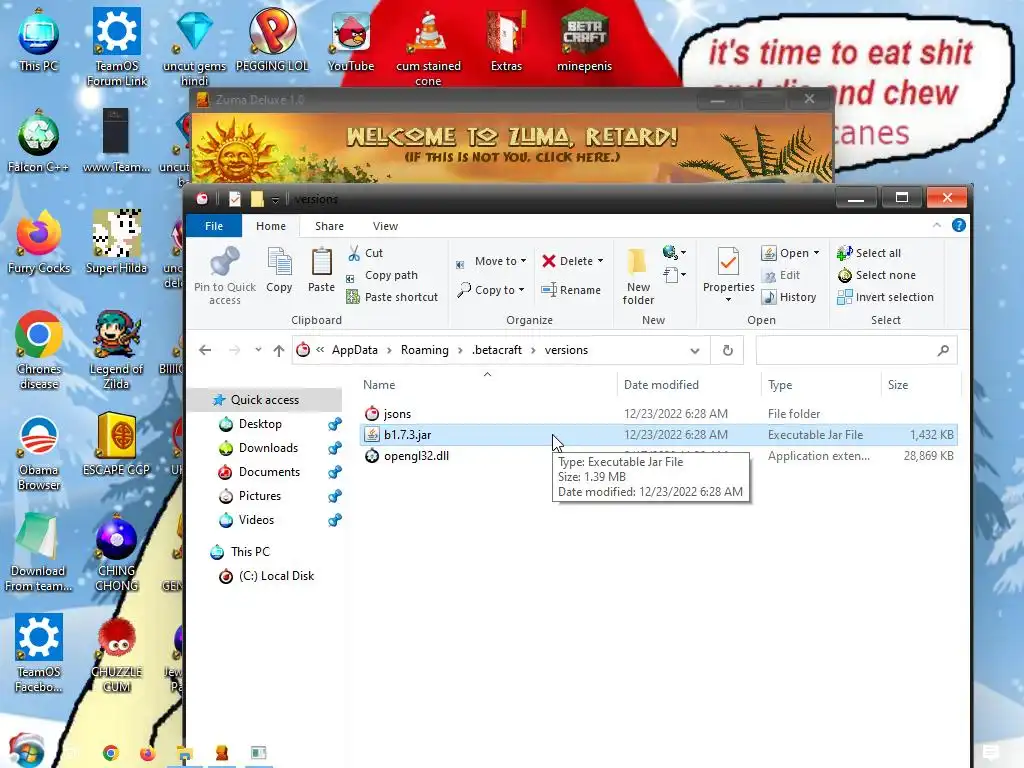Image resolution: width=1024 pixels, height=768 pixels.
Task: Click Paste shortcut command
Action: pyautogui.click(x=392, y=297)
